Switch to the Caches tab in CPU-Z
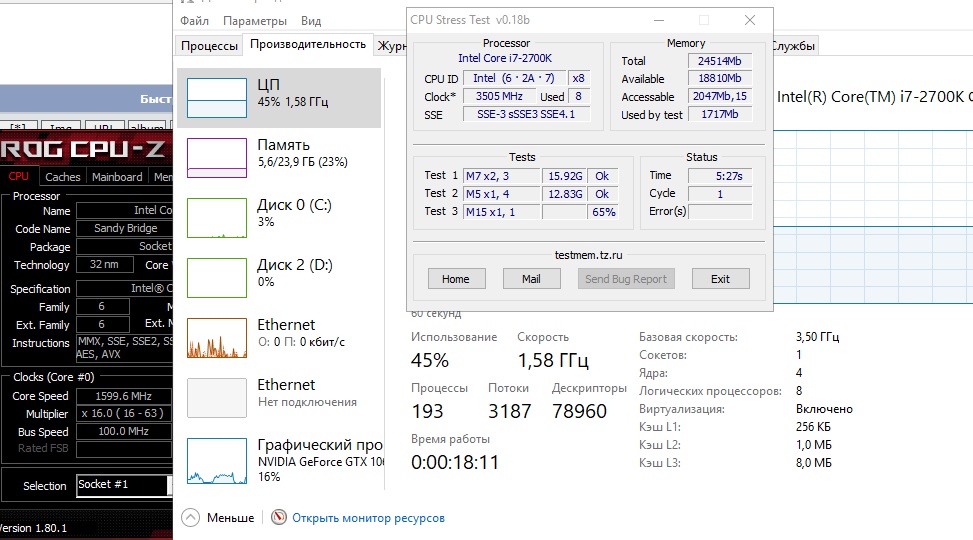The image size is (973, 540). 63,177
